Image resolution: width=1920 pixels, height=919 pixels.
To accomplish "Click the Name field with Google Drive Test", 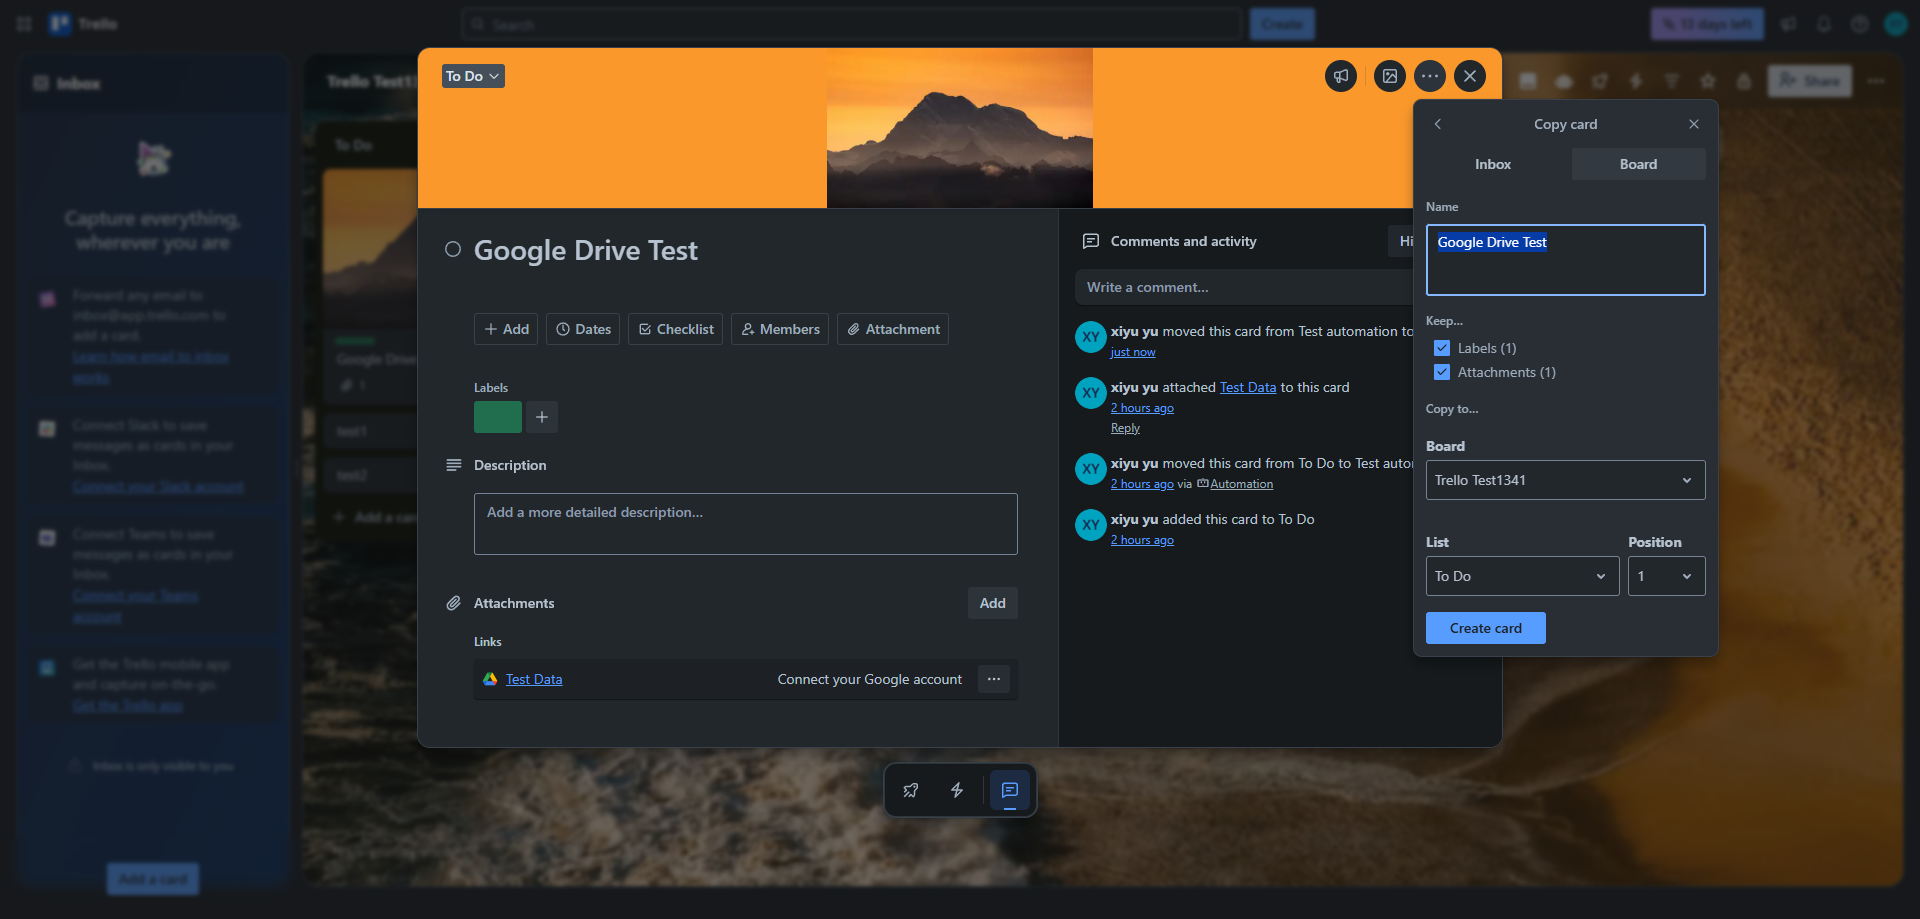I will [x=1565, y=260].
